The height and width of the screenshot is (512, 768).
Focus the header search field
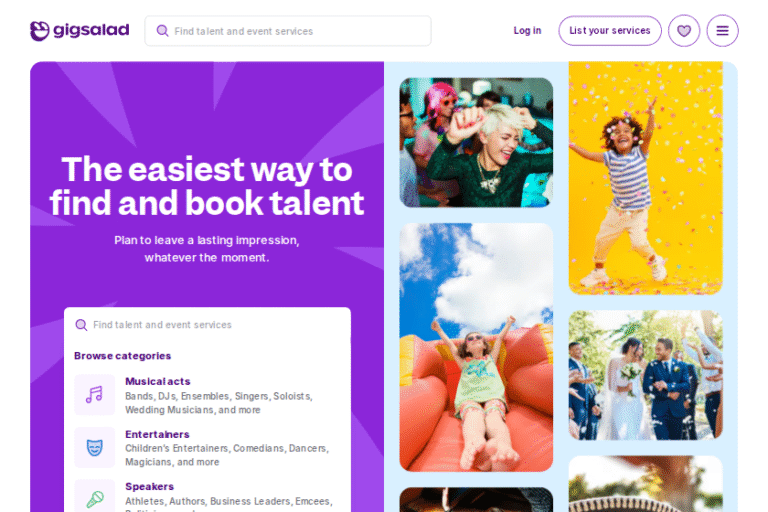[288, 31]
